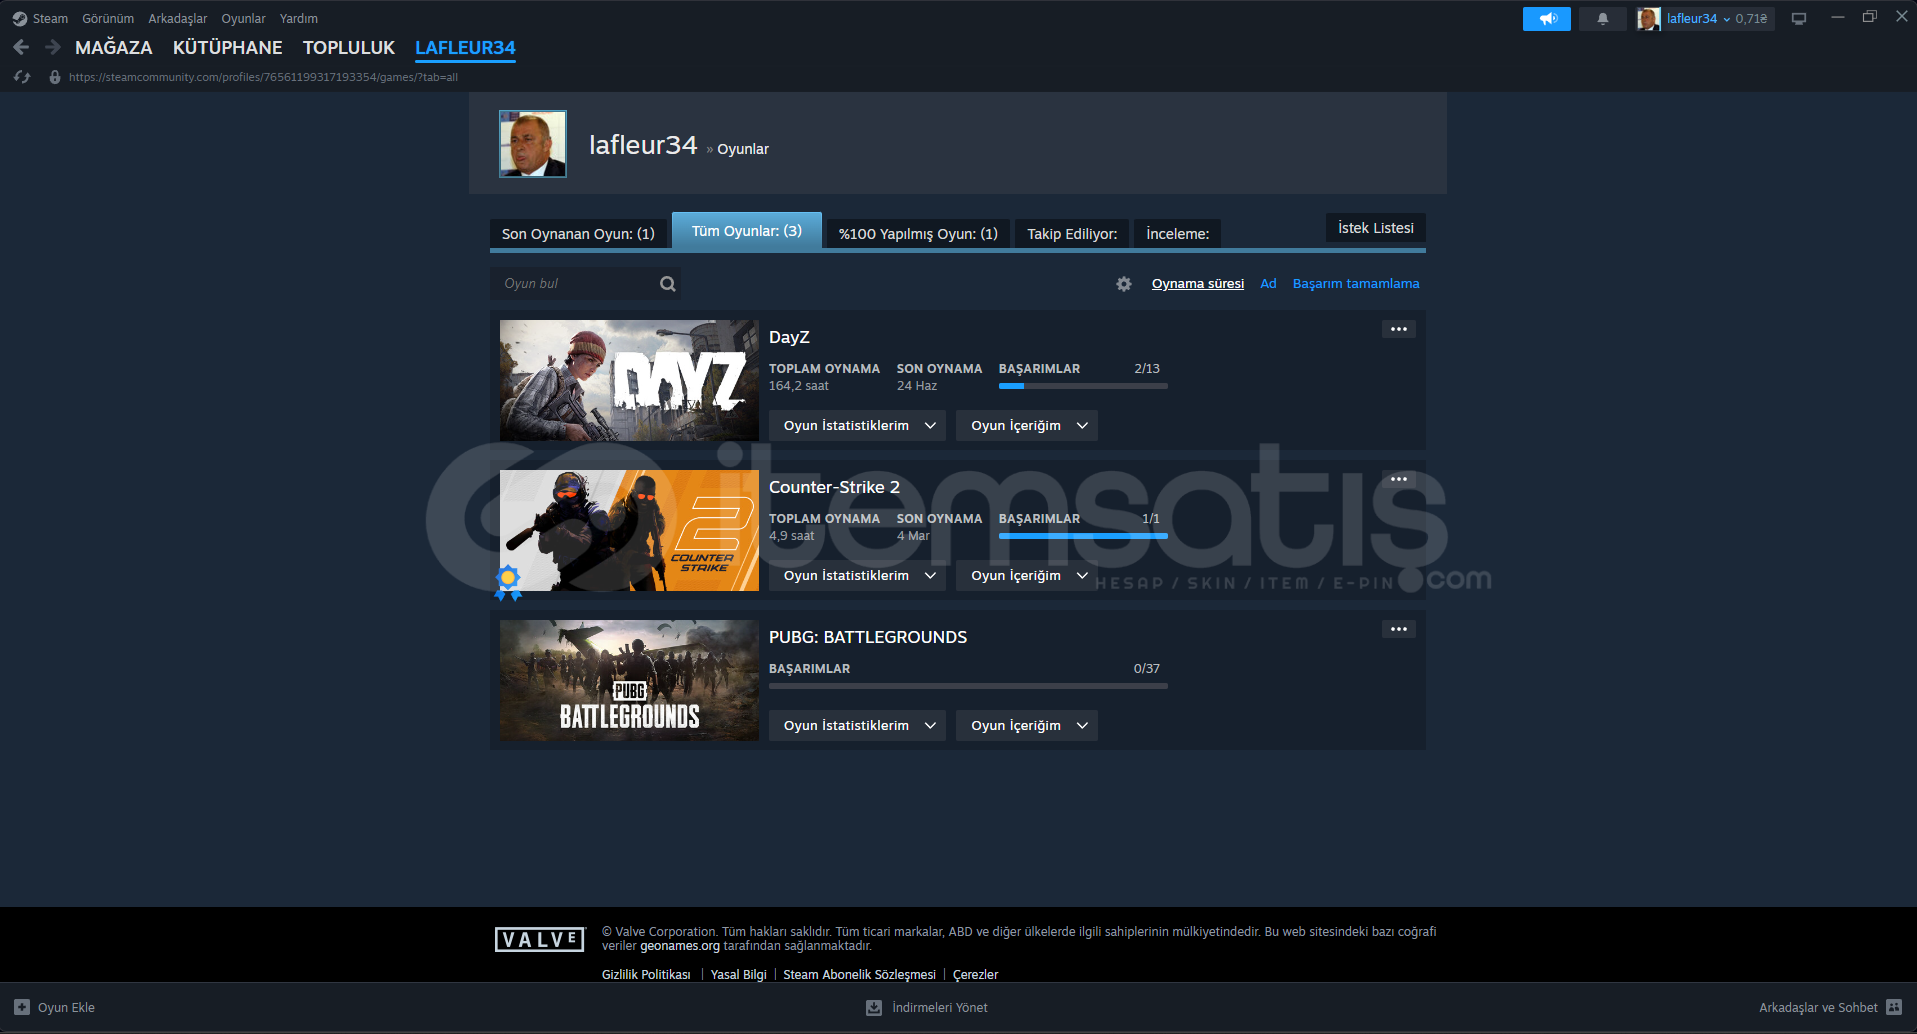
Task: Open the lafleur34 account dropdown
Action: pyautogui.click(x=1698, y=19)
